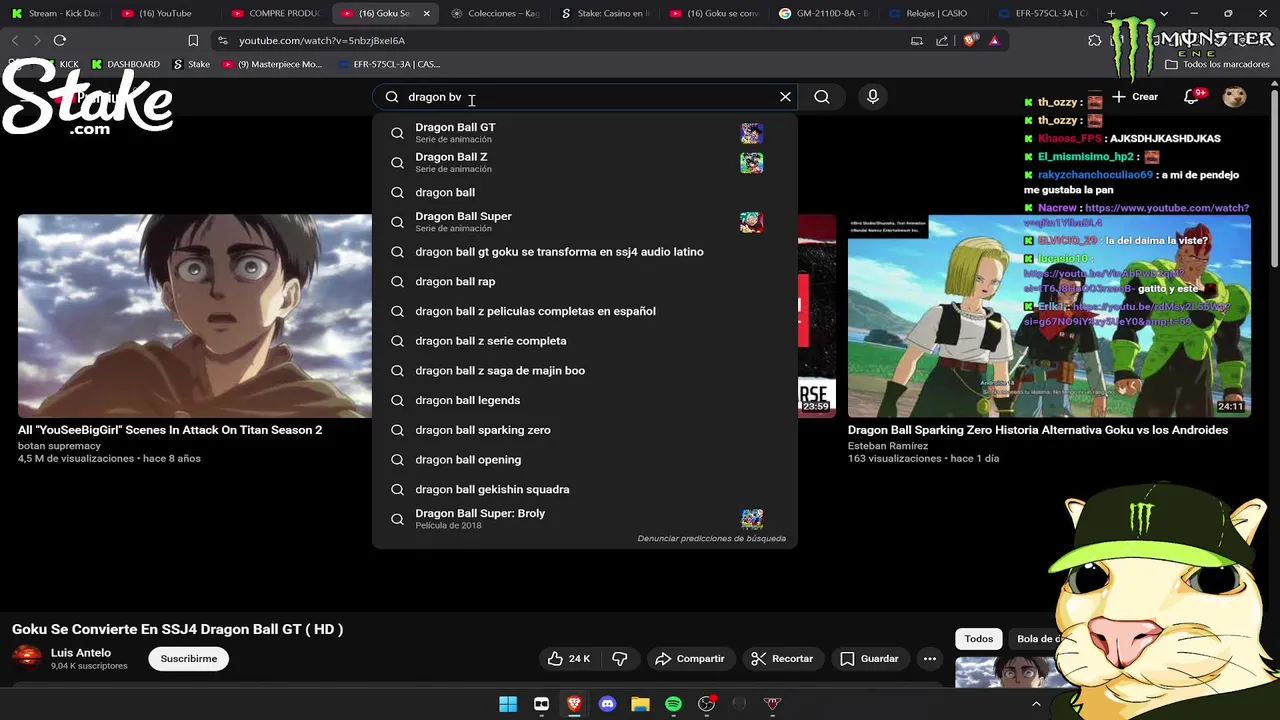Close the active Goku Se tab
The image size is (1280, 720).
(427, 13)
